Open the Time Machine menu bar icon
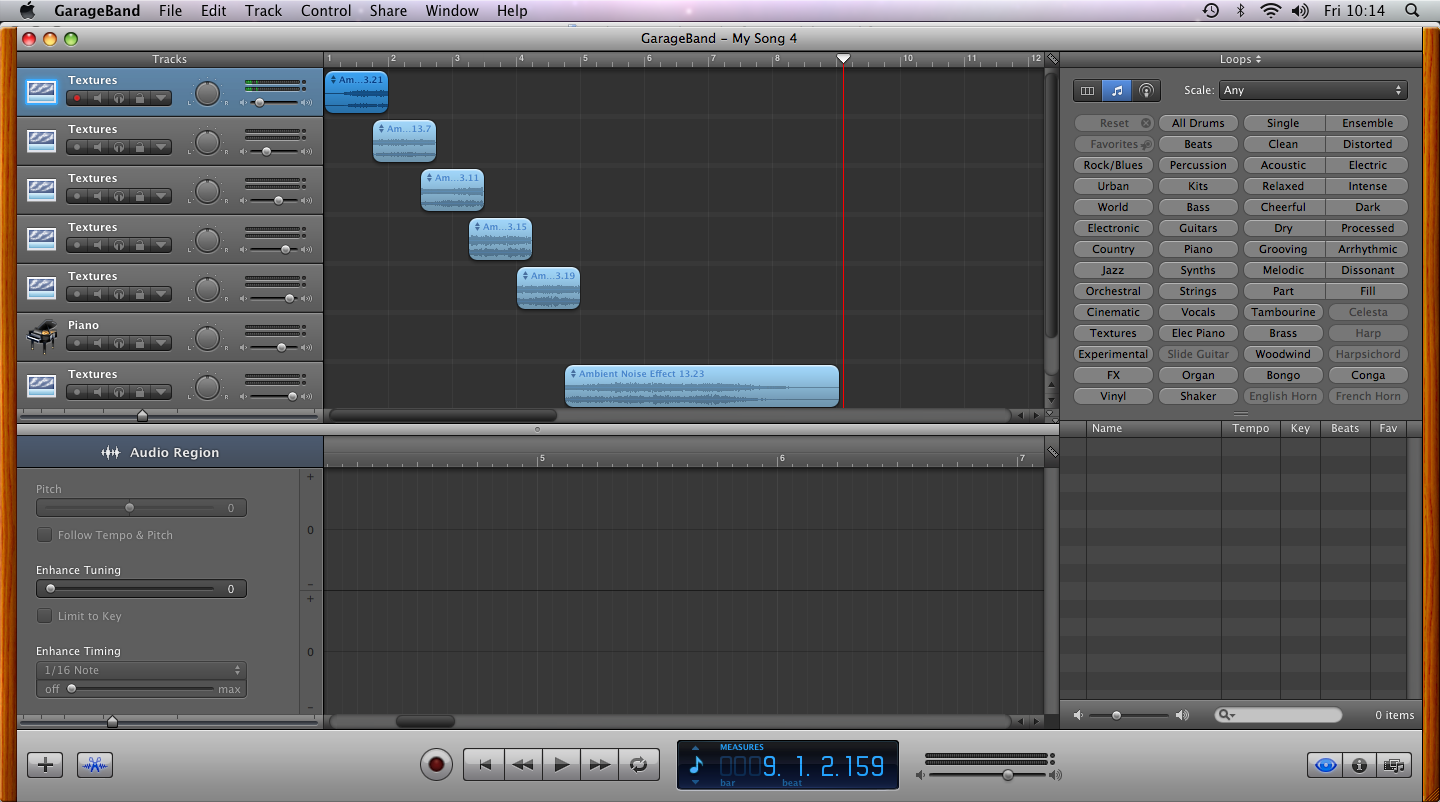 point(1211,11)
